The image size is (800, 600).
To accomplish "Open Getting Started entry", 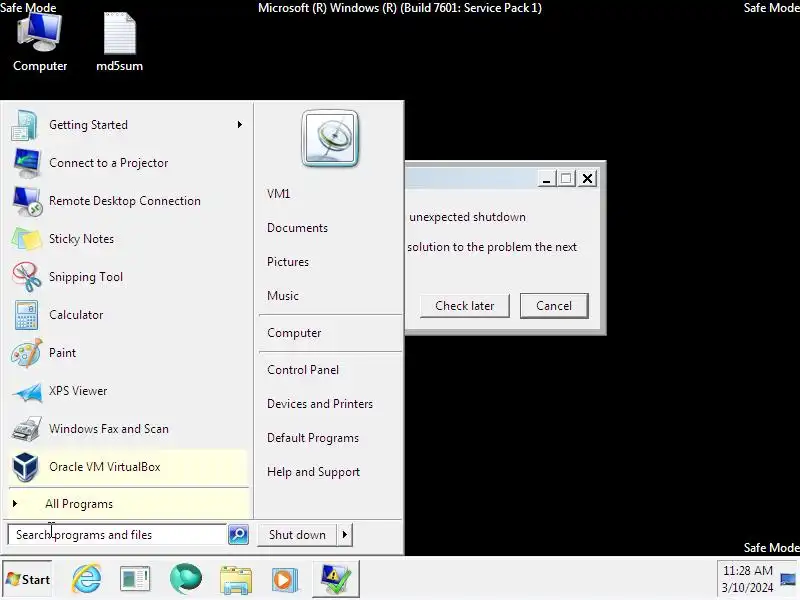I will [128, 125].
